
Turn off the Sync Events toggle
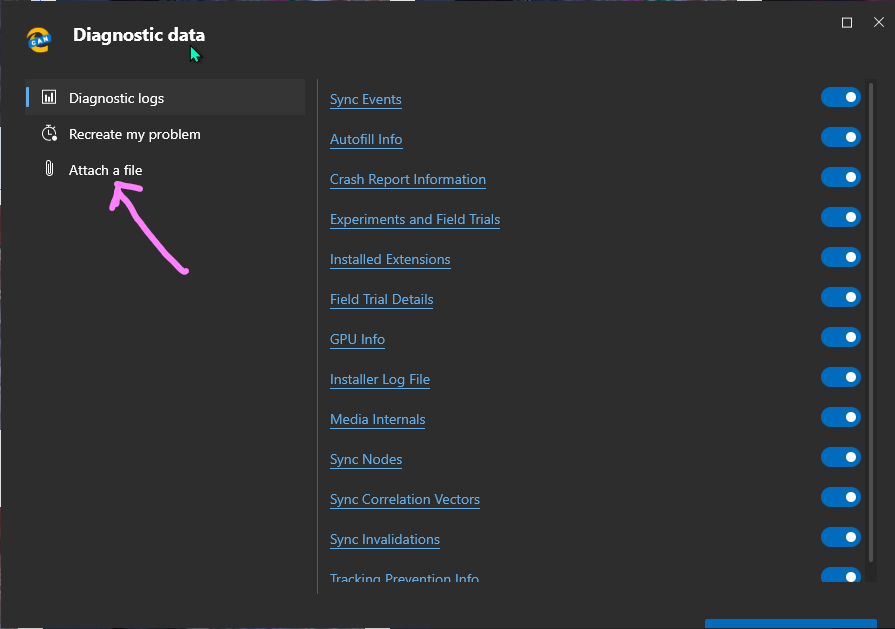pos(840,97)
